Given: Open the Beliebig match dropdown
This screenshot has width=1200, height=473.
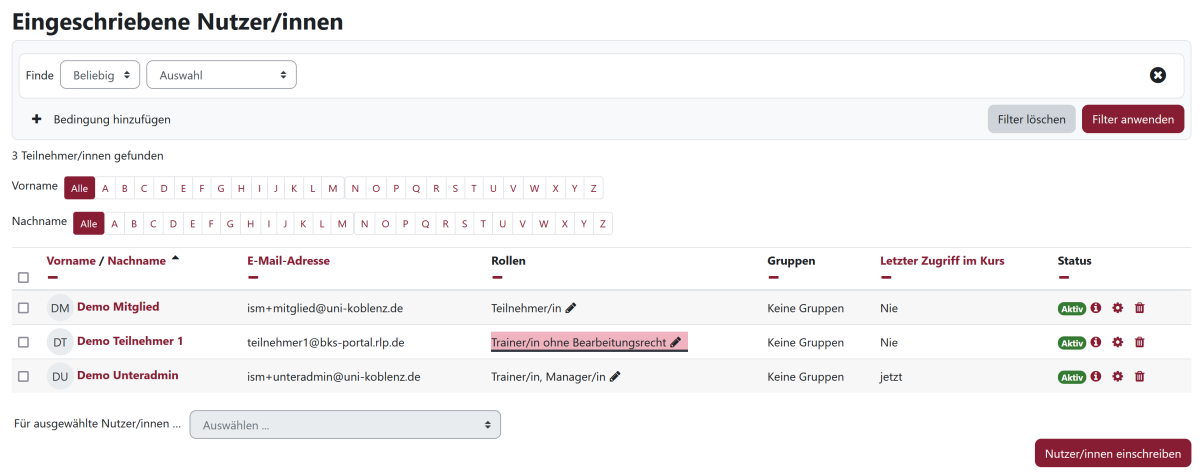Looking at the screenshot, I should point(100,75).
